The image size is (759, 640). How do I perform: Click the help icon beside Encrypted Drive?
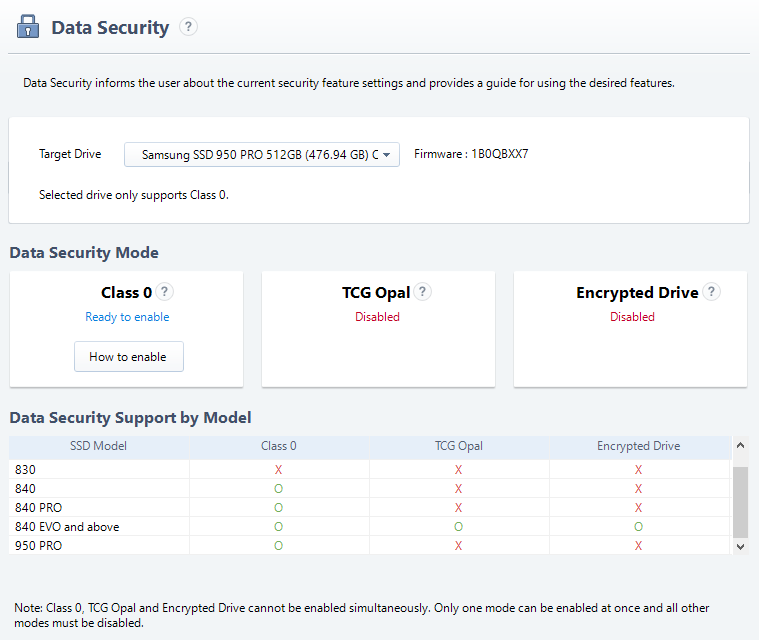pos(711,292)
